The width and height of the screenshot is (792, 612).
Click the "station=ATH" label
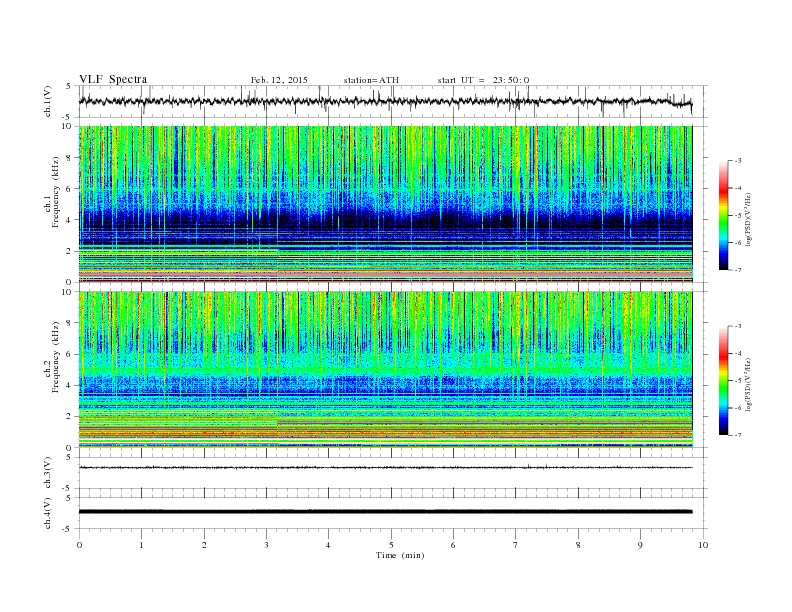pos(371,80)
